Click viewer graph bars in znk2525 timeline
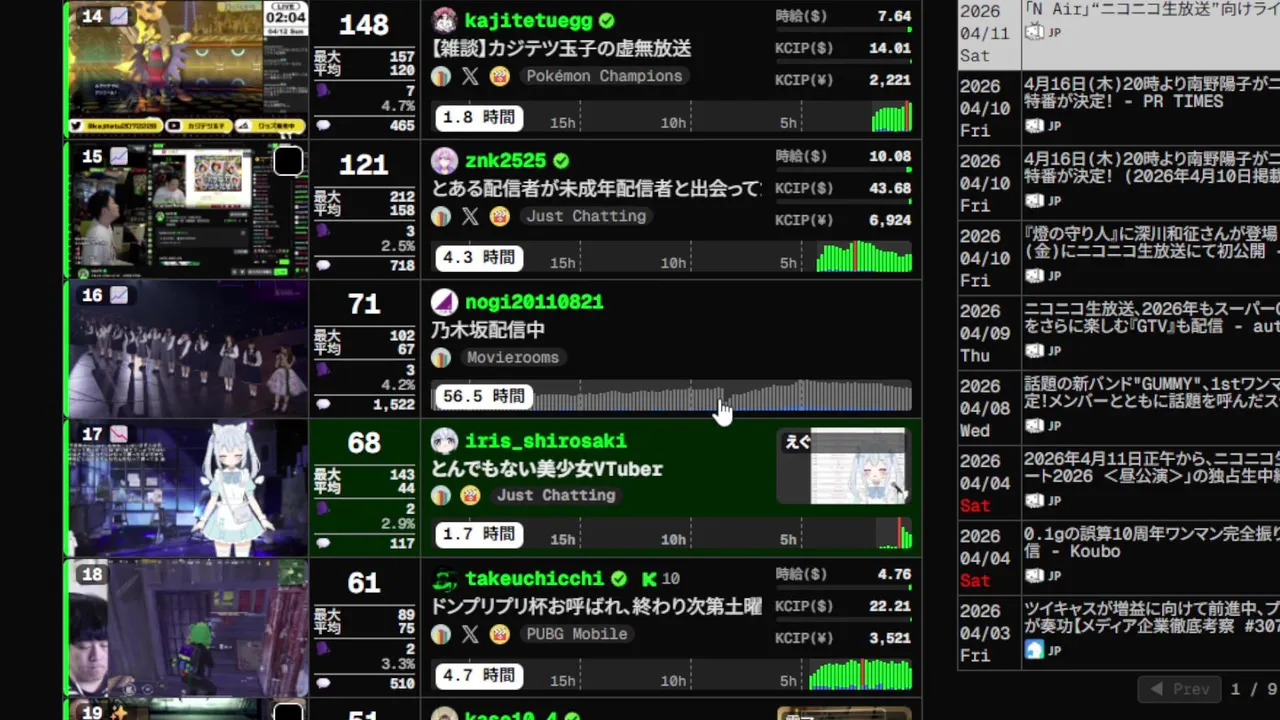The width and height of the screenshot is (1280, 720). tap(864, 257)
